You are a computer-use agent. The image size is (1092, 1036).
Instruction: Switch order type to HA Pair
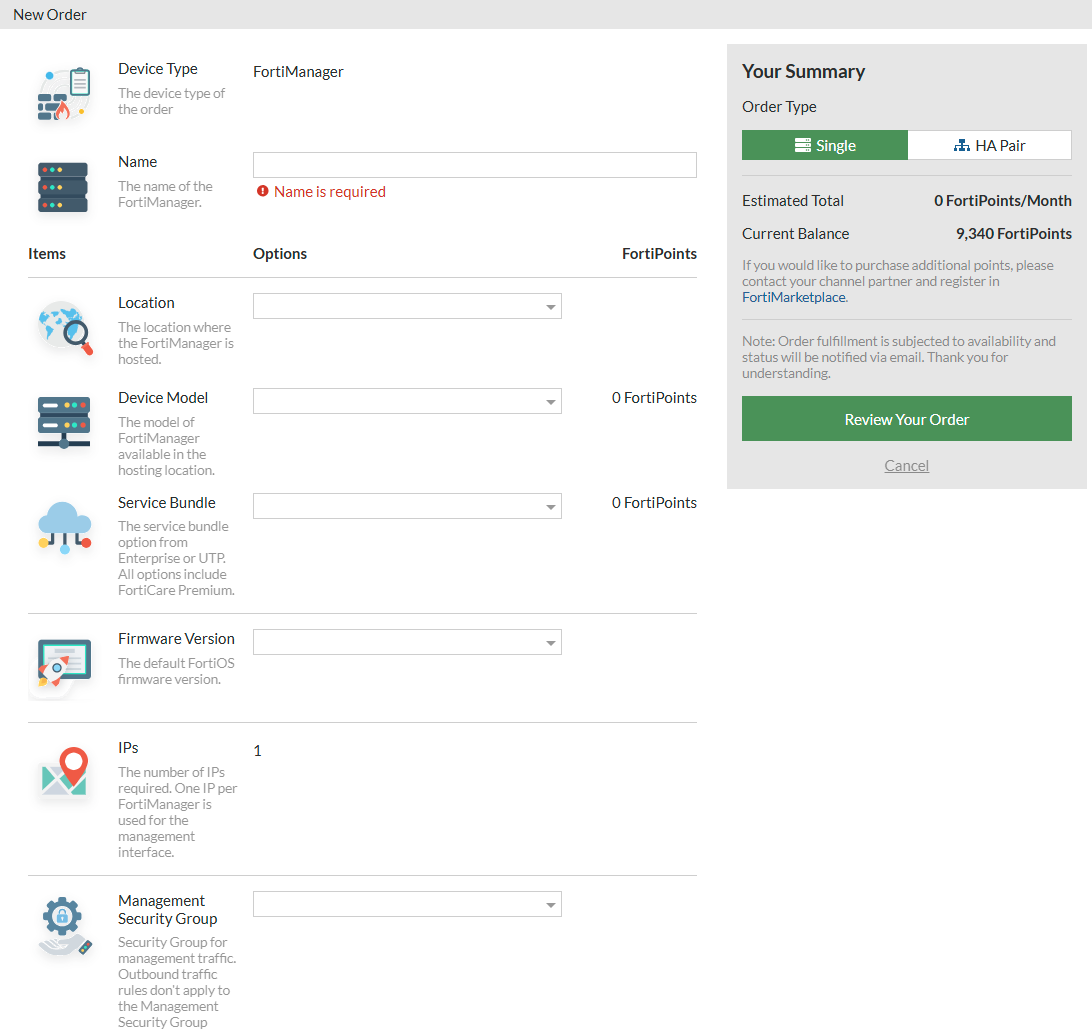pyautogui.click(x=990, y=145)
